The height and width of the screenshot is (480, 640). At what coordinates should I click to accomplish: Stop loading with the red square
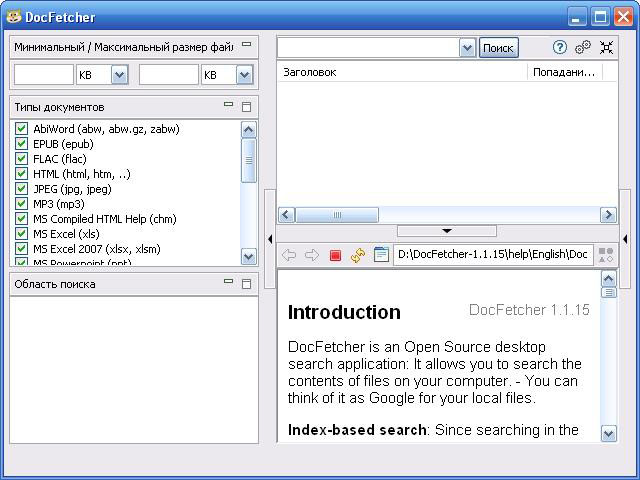[335, 256]
